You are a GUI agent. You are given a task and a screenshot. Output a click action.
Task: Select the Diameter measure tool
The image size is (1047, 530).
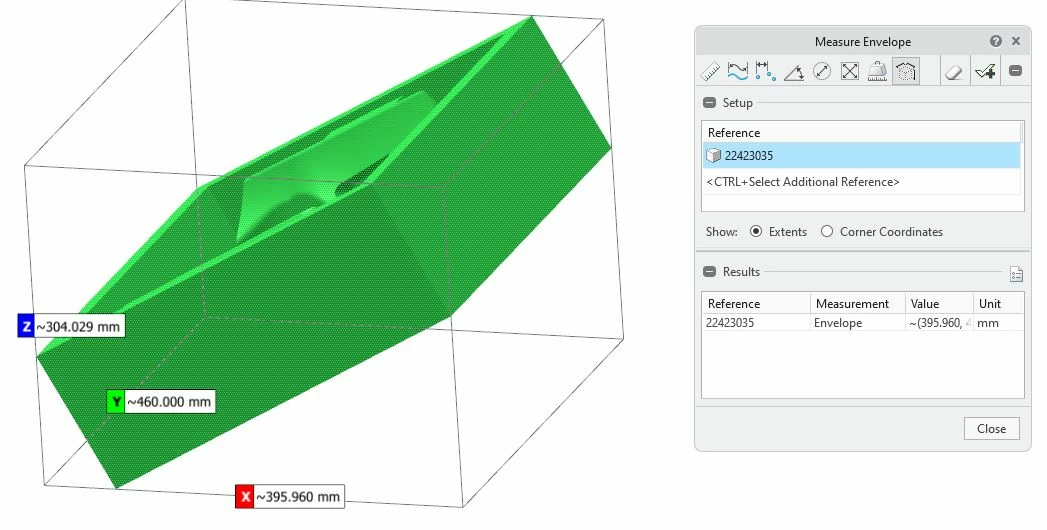click(822, 71)
